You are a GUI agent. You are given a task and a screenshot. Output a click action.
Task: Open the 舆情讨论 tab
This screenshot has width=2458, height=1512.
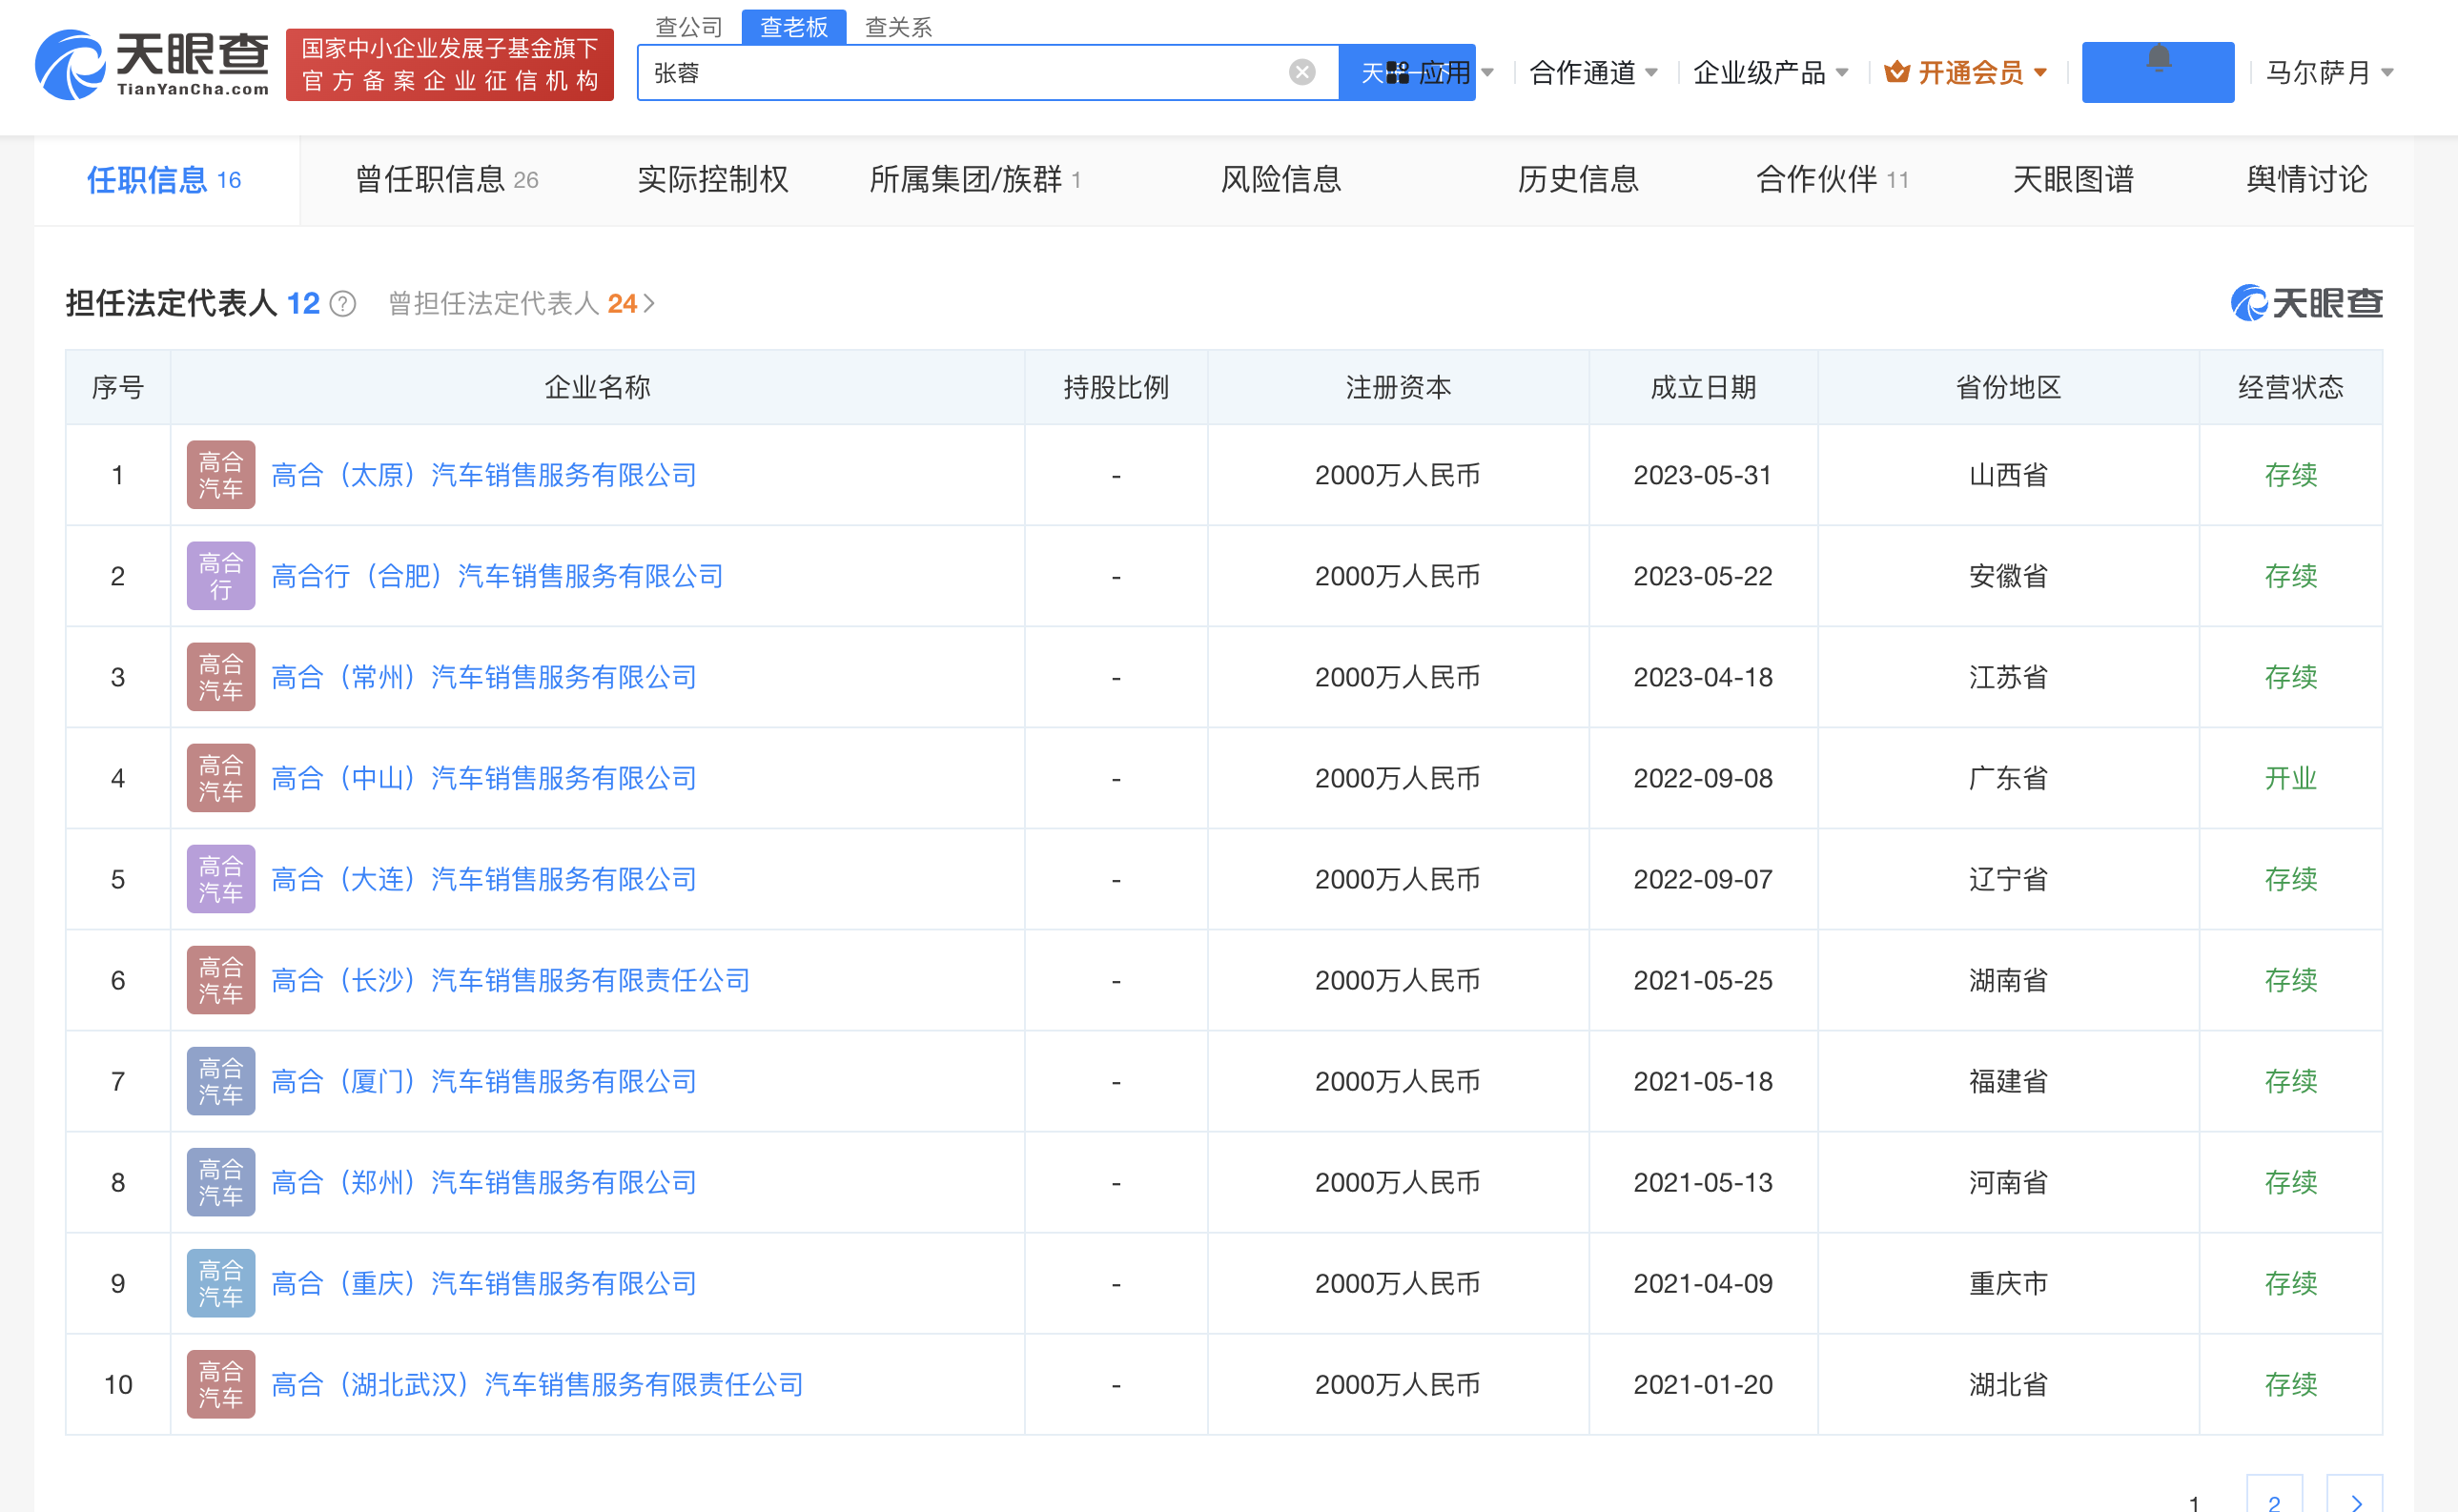click(2307, 180)
